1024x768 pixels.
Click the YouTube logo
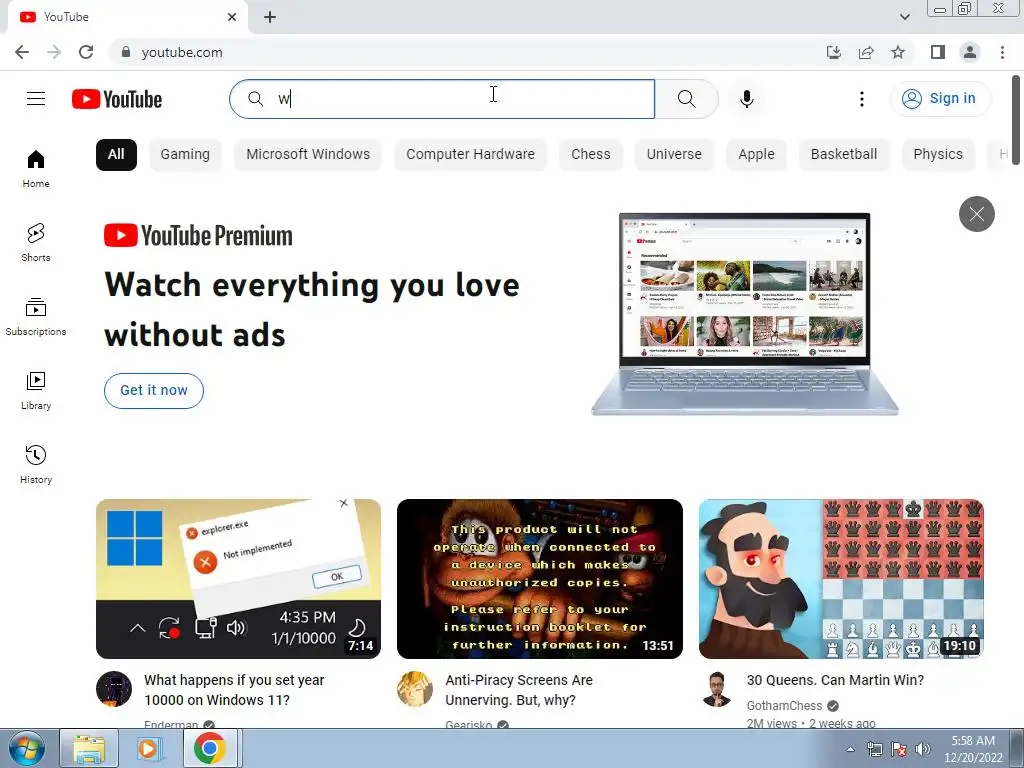coord(117,99)
